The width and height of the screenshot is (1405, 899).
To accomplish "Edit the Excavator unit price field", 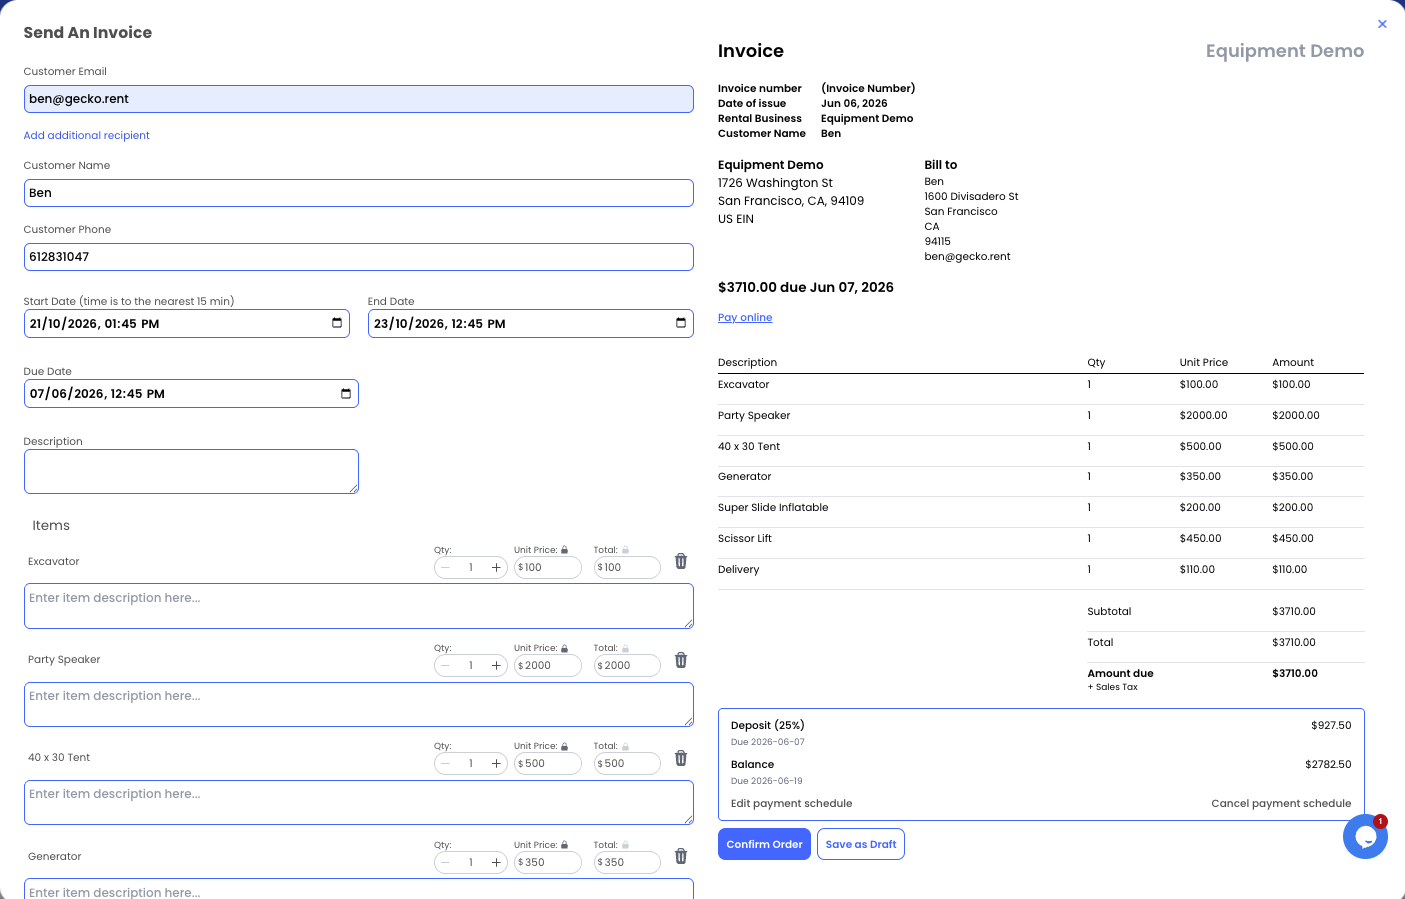I will (548, 567).
